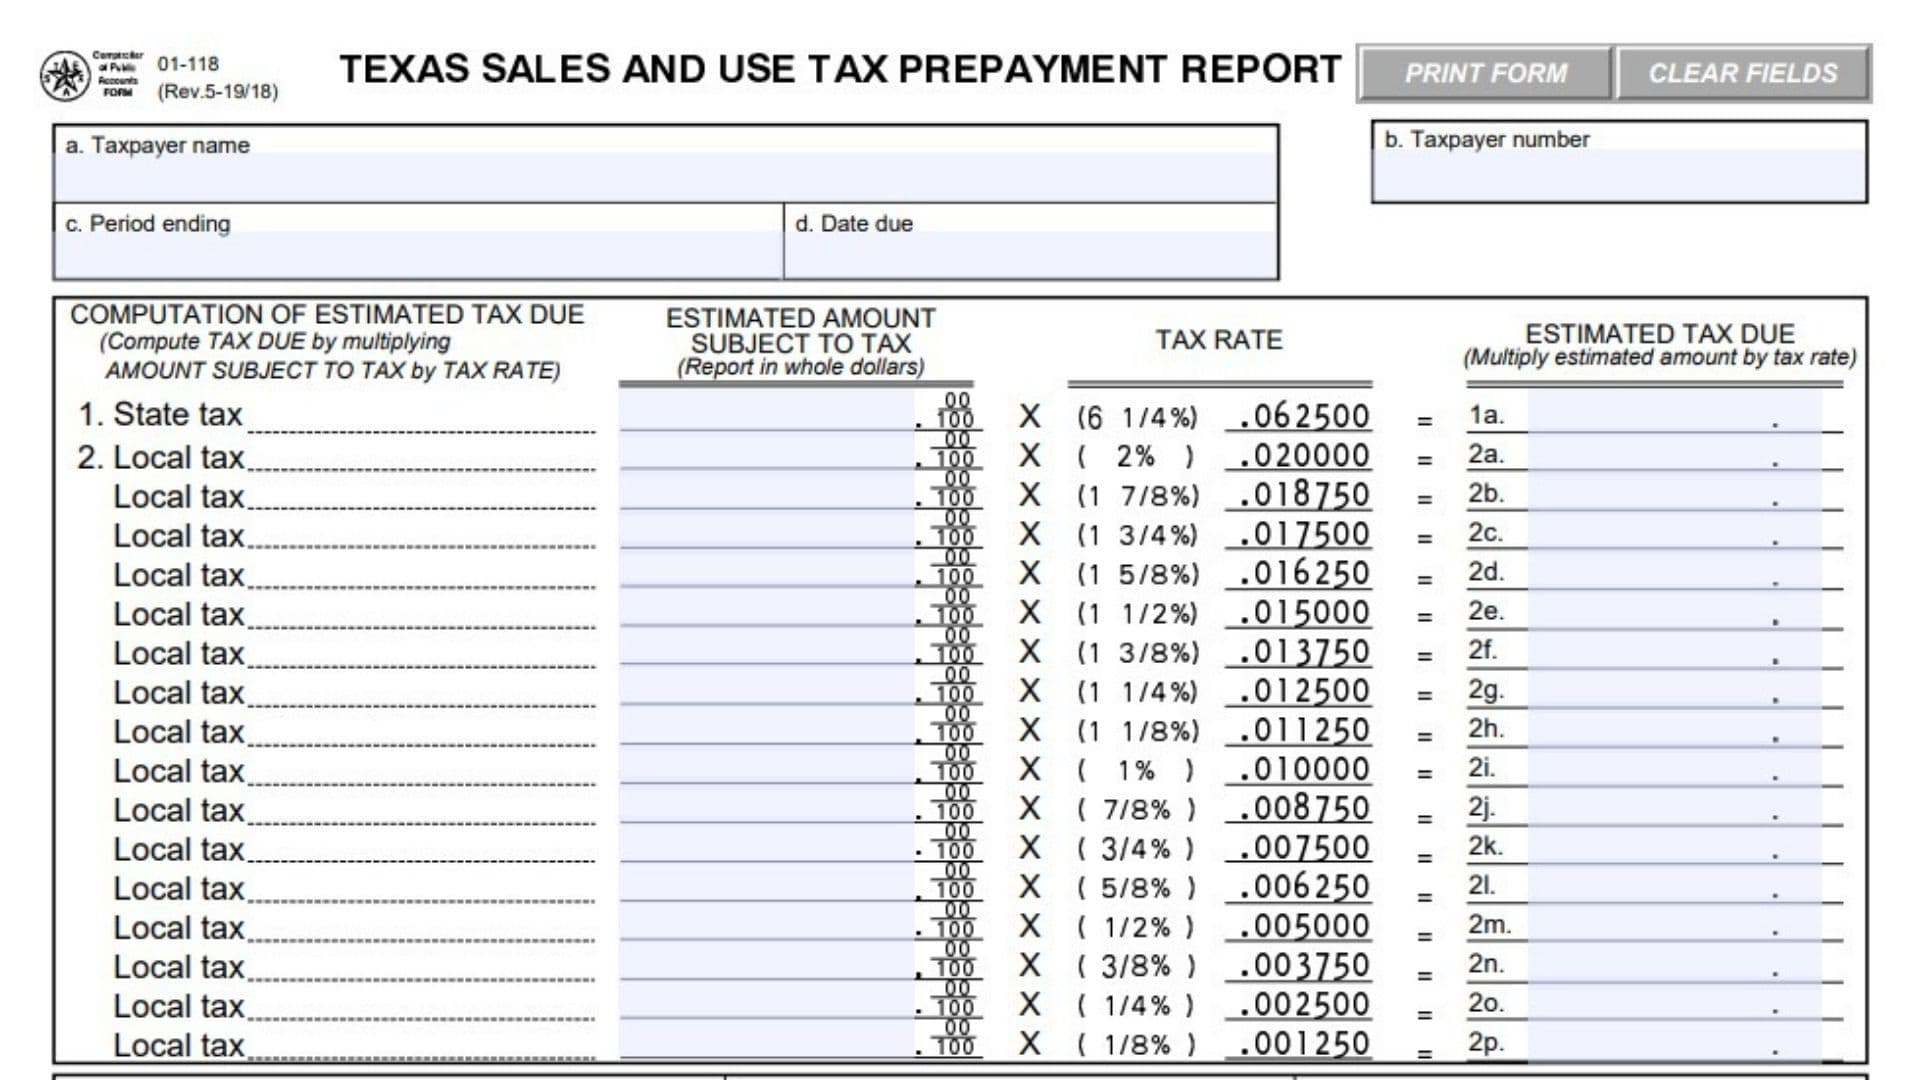This screenshot has height=1080, width=1920.
Task: Click the 3/8% local tax amount field
Action: (767, 960)
